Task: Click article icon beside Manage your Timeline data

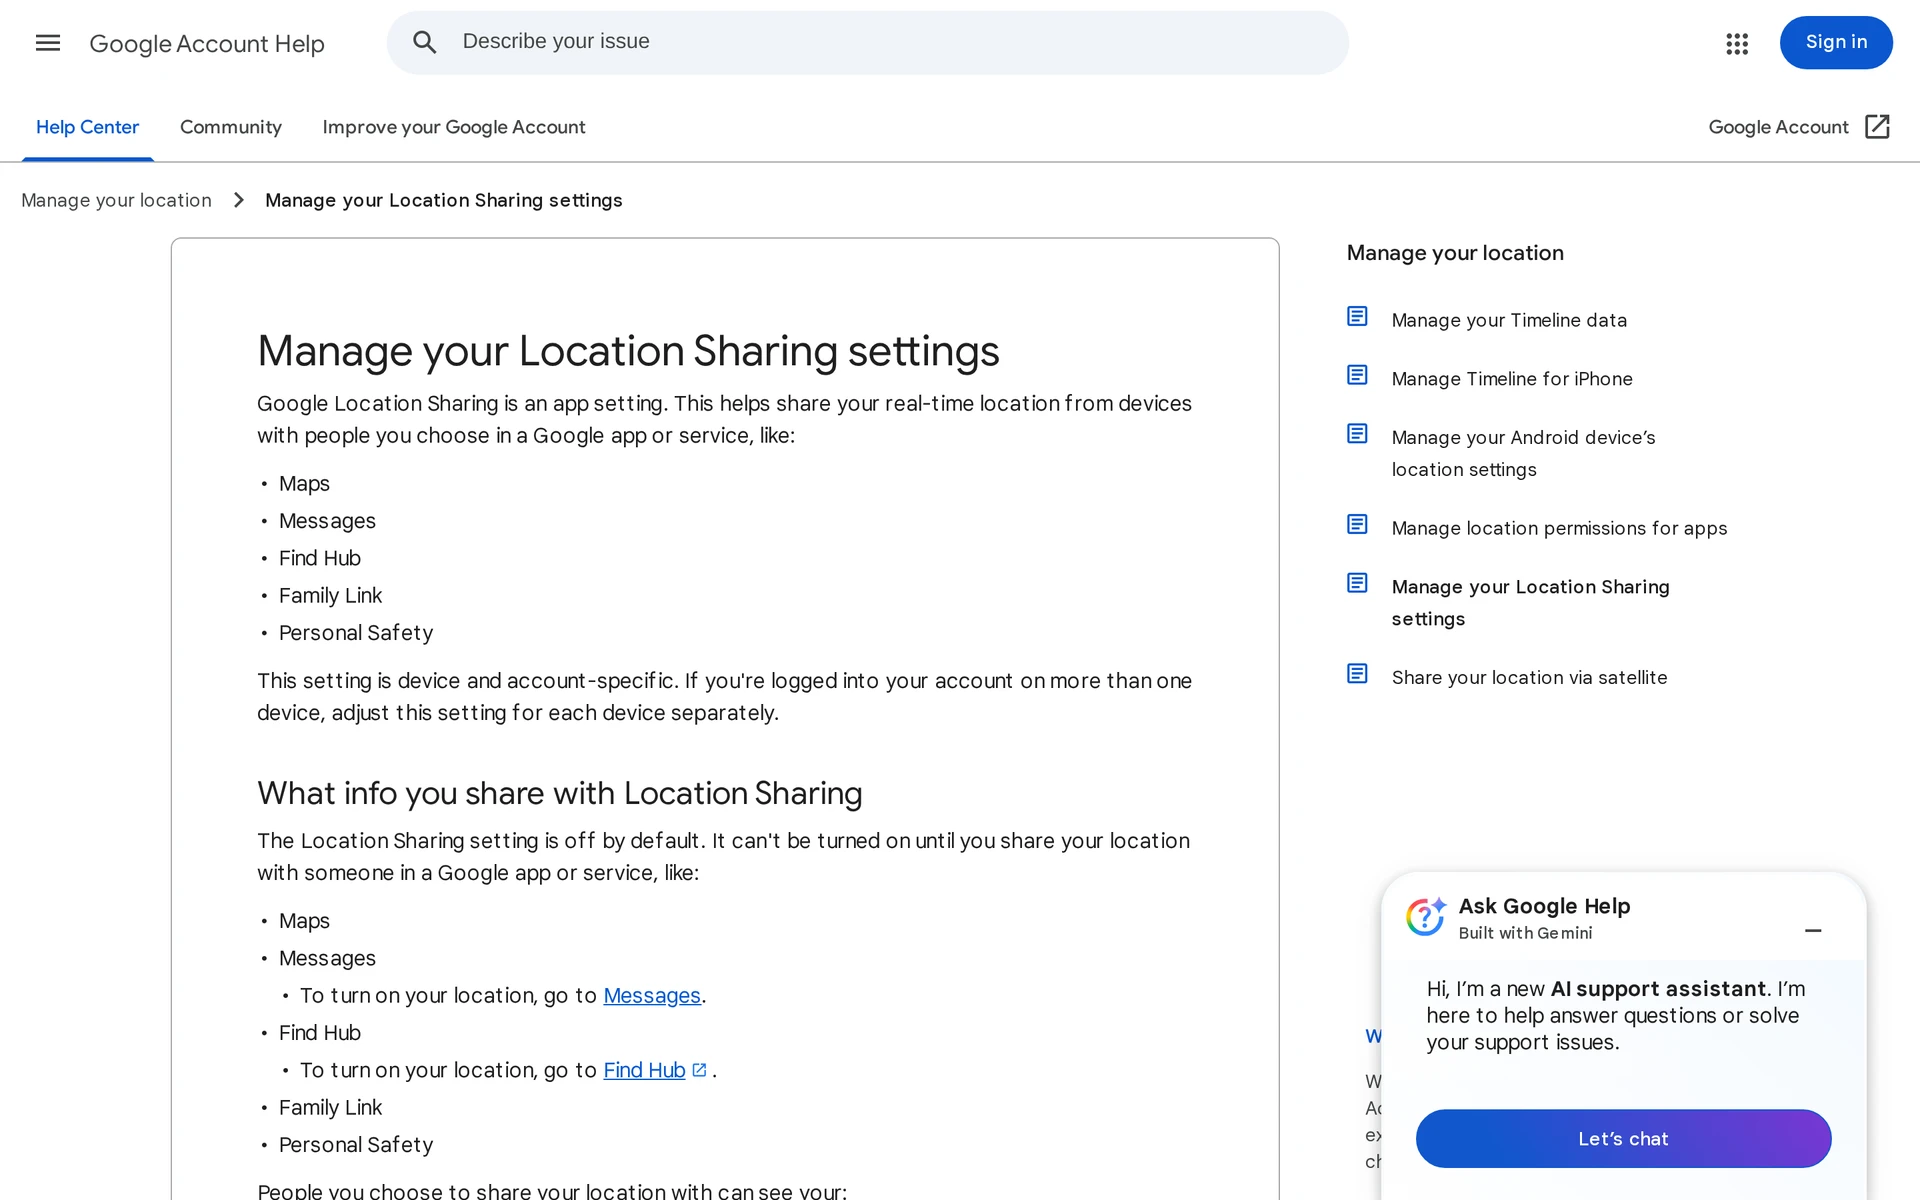Action: 1357,316
